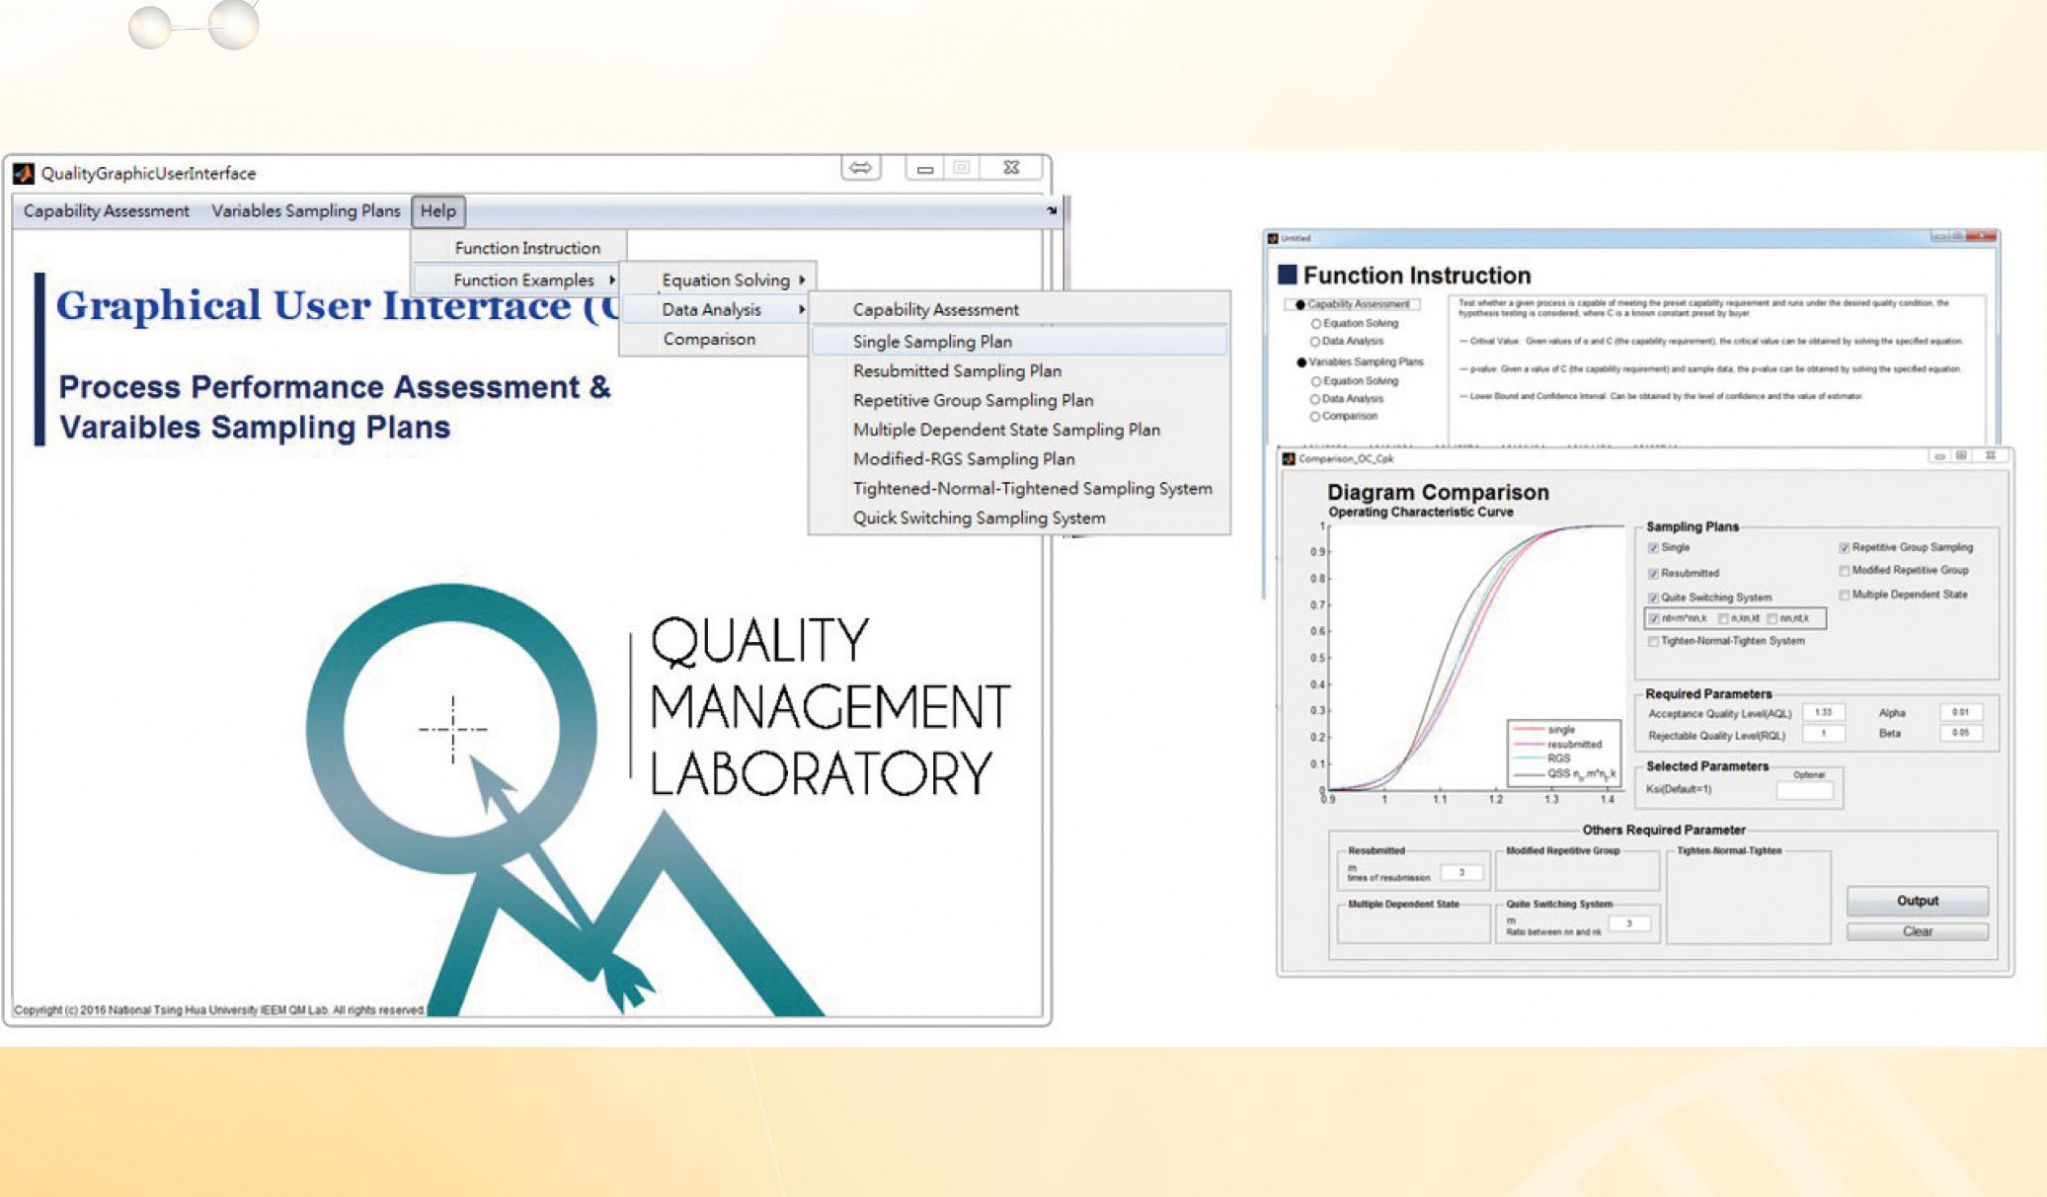Click the Alpha value field
The height and width of the screenshot is (1197, 2047).
click(x=1960, y=713)
